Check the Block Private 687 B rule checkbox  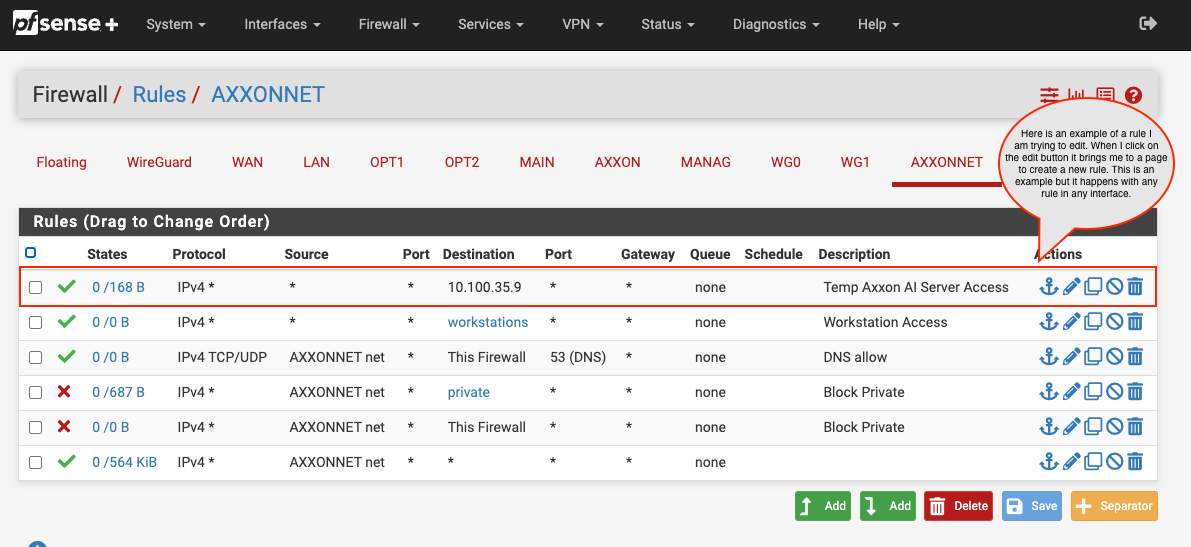[x=36, y=393]
